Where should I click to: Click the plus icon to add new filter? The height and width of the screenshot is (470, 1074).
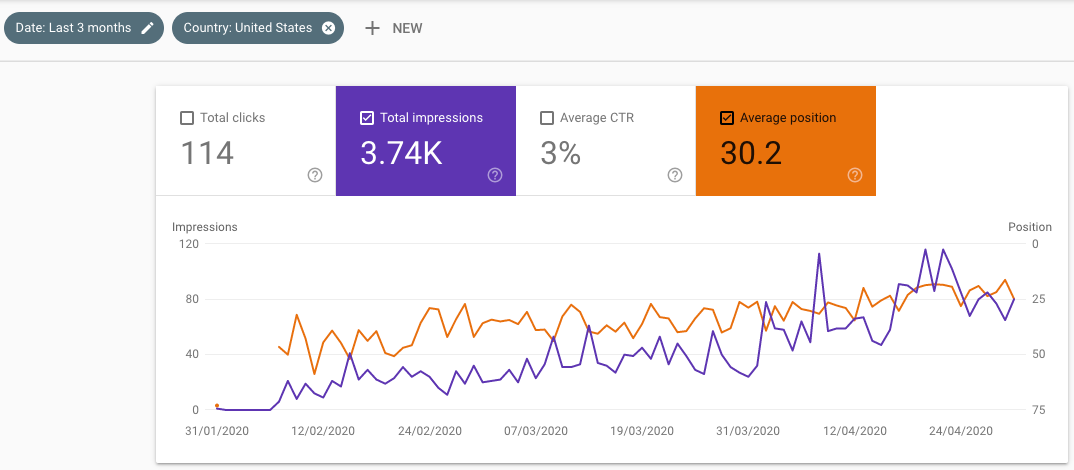click(372, 28)
